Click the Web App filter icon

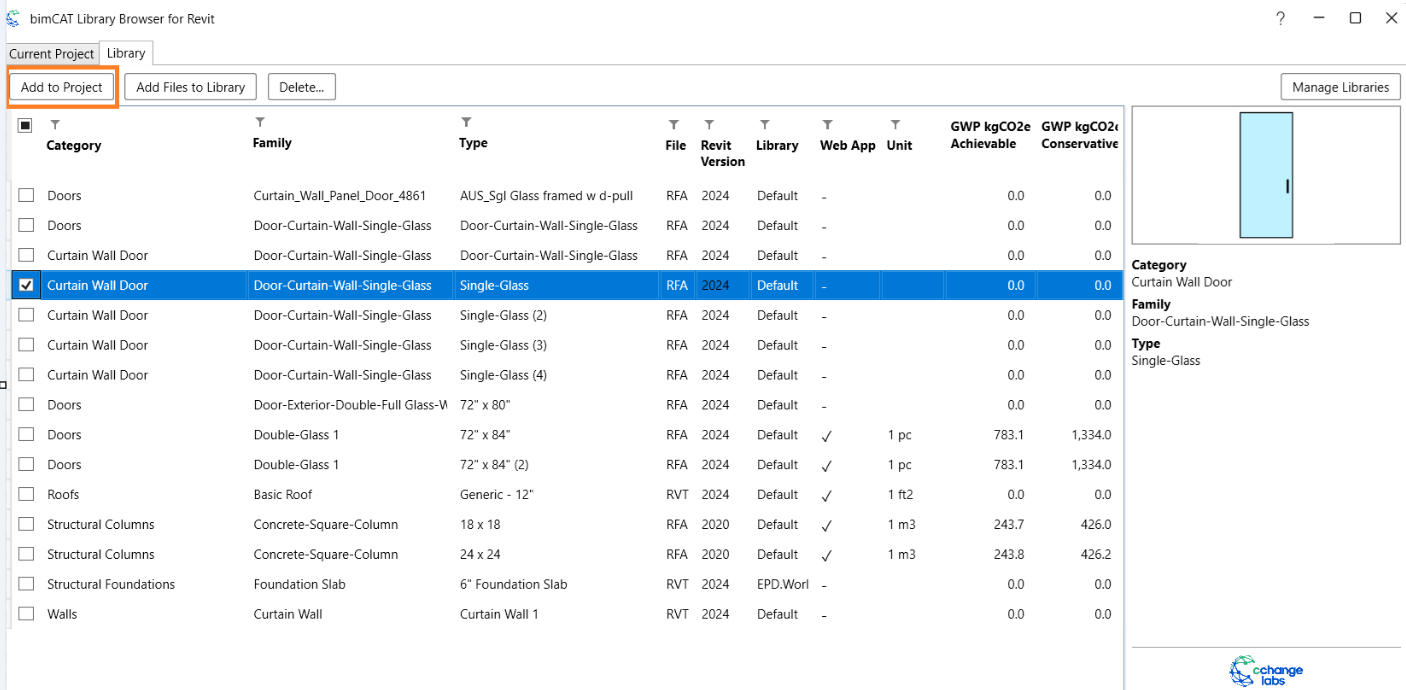coord(827,125)
